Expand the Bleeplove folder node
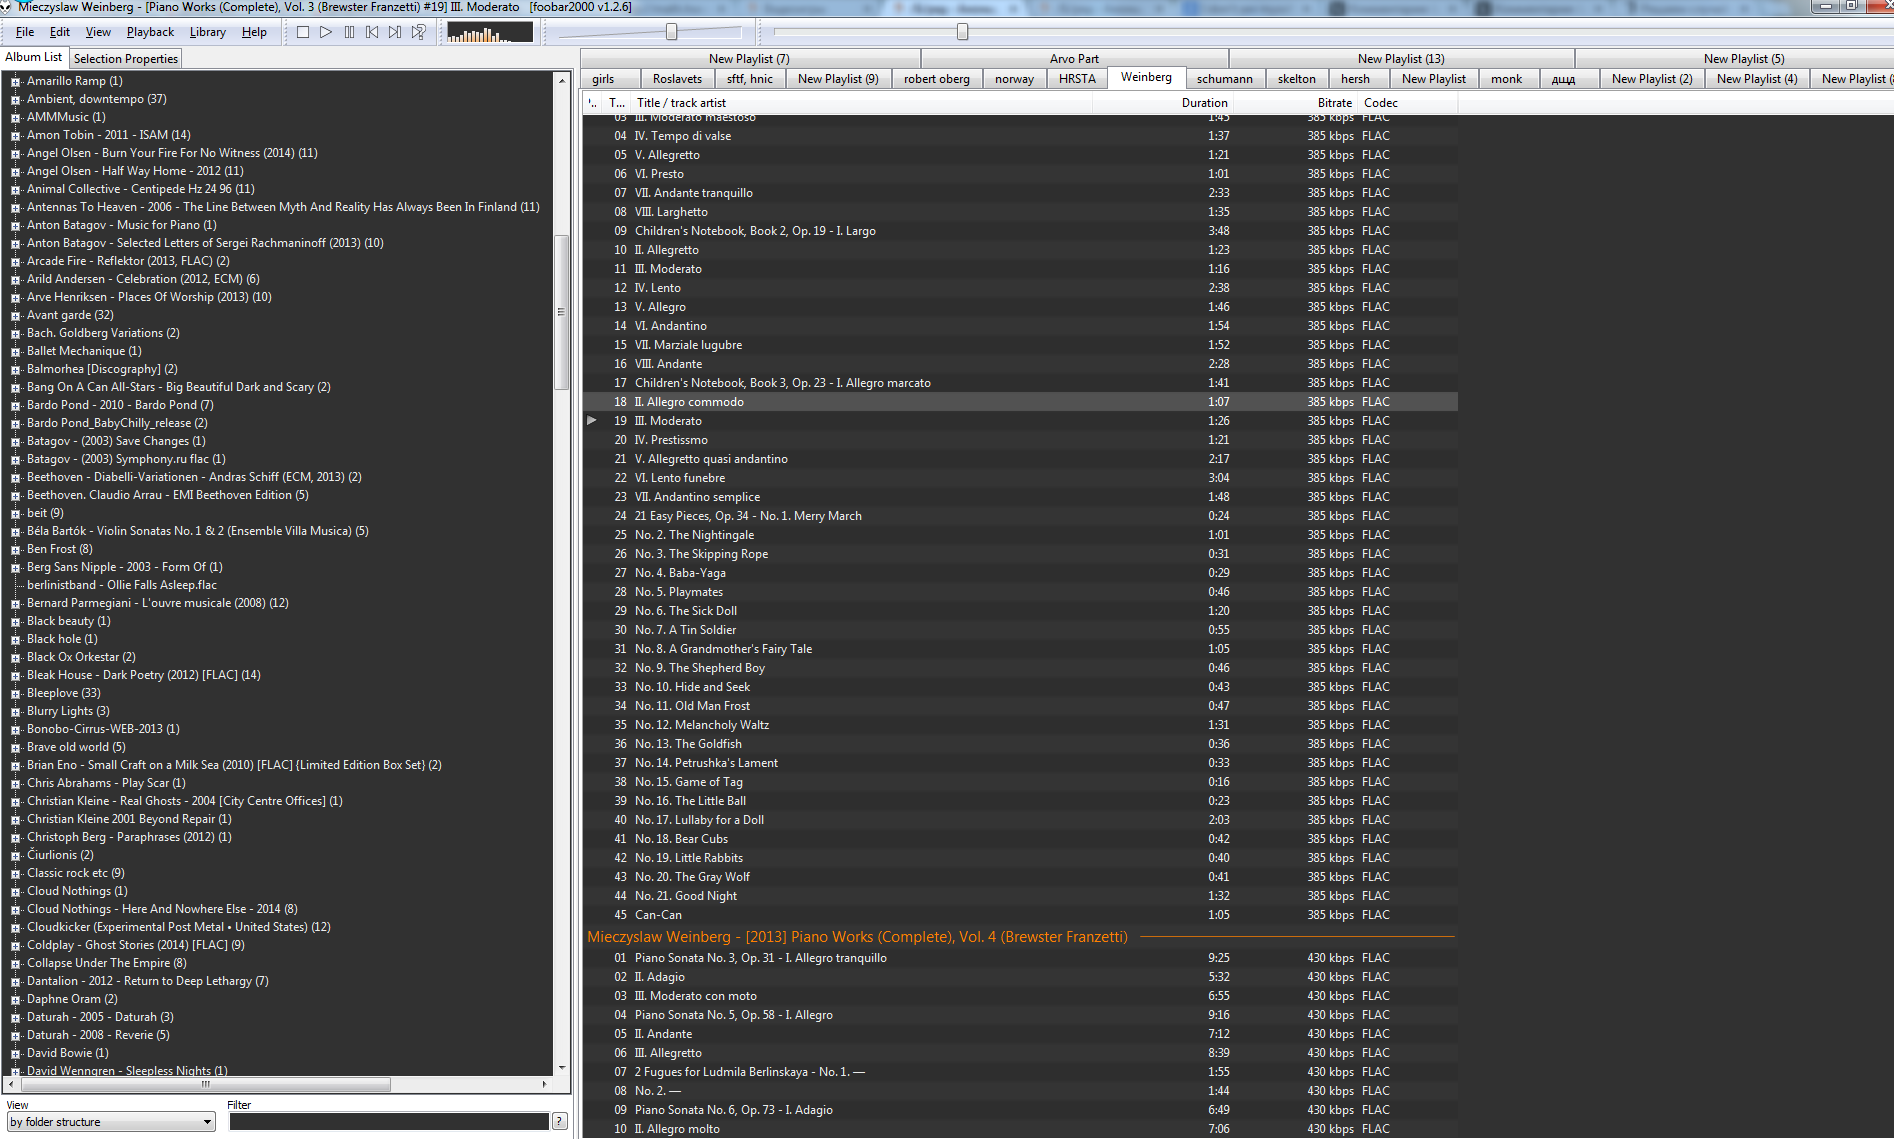 coord(15,694)
